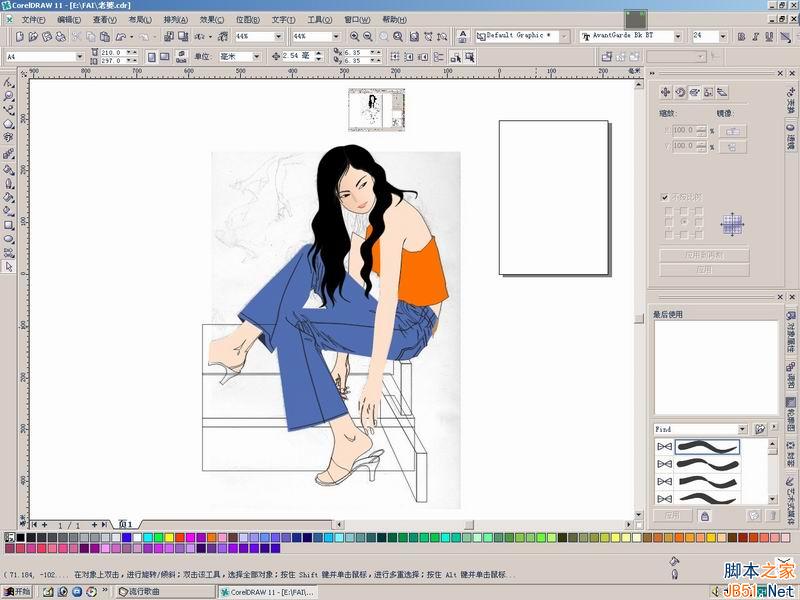
Task: Select the center anchor radio button
Action: point(684,222)
